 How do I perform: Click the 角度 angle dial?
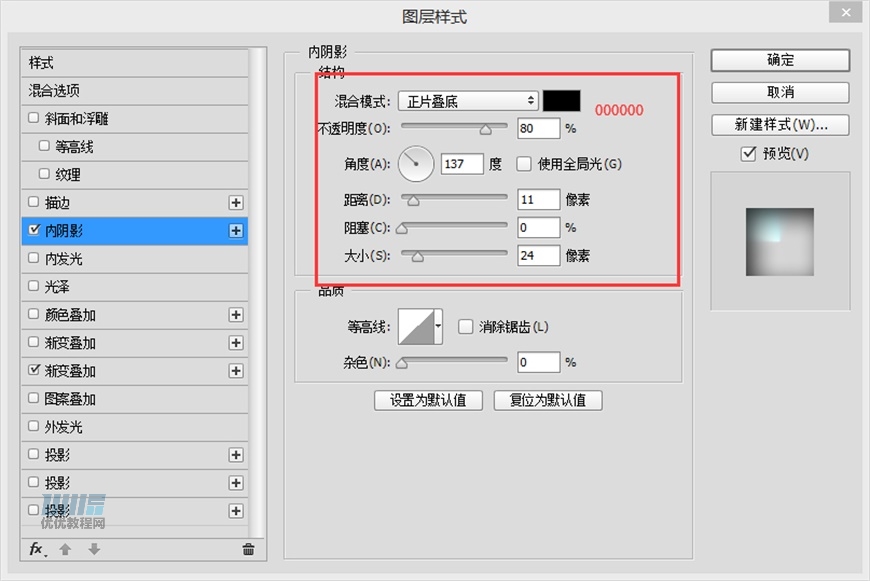416,164
